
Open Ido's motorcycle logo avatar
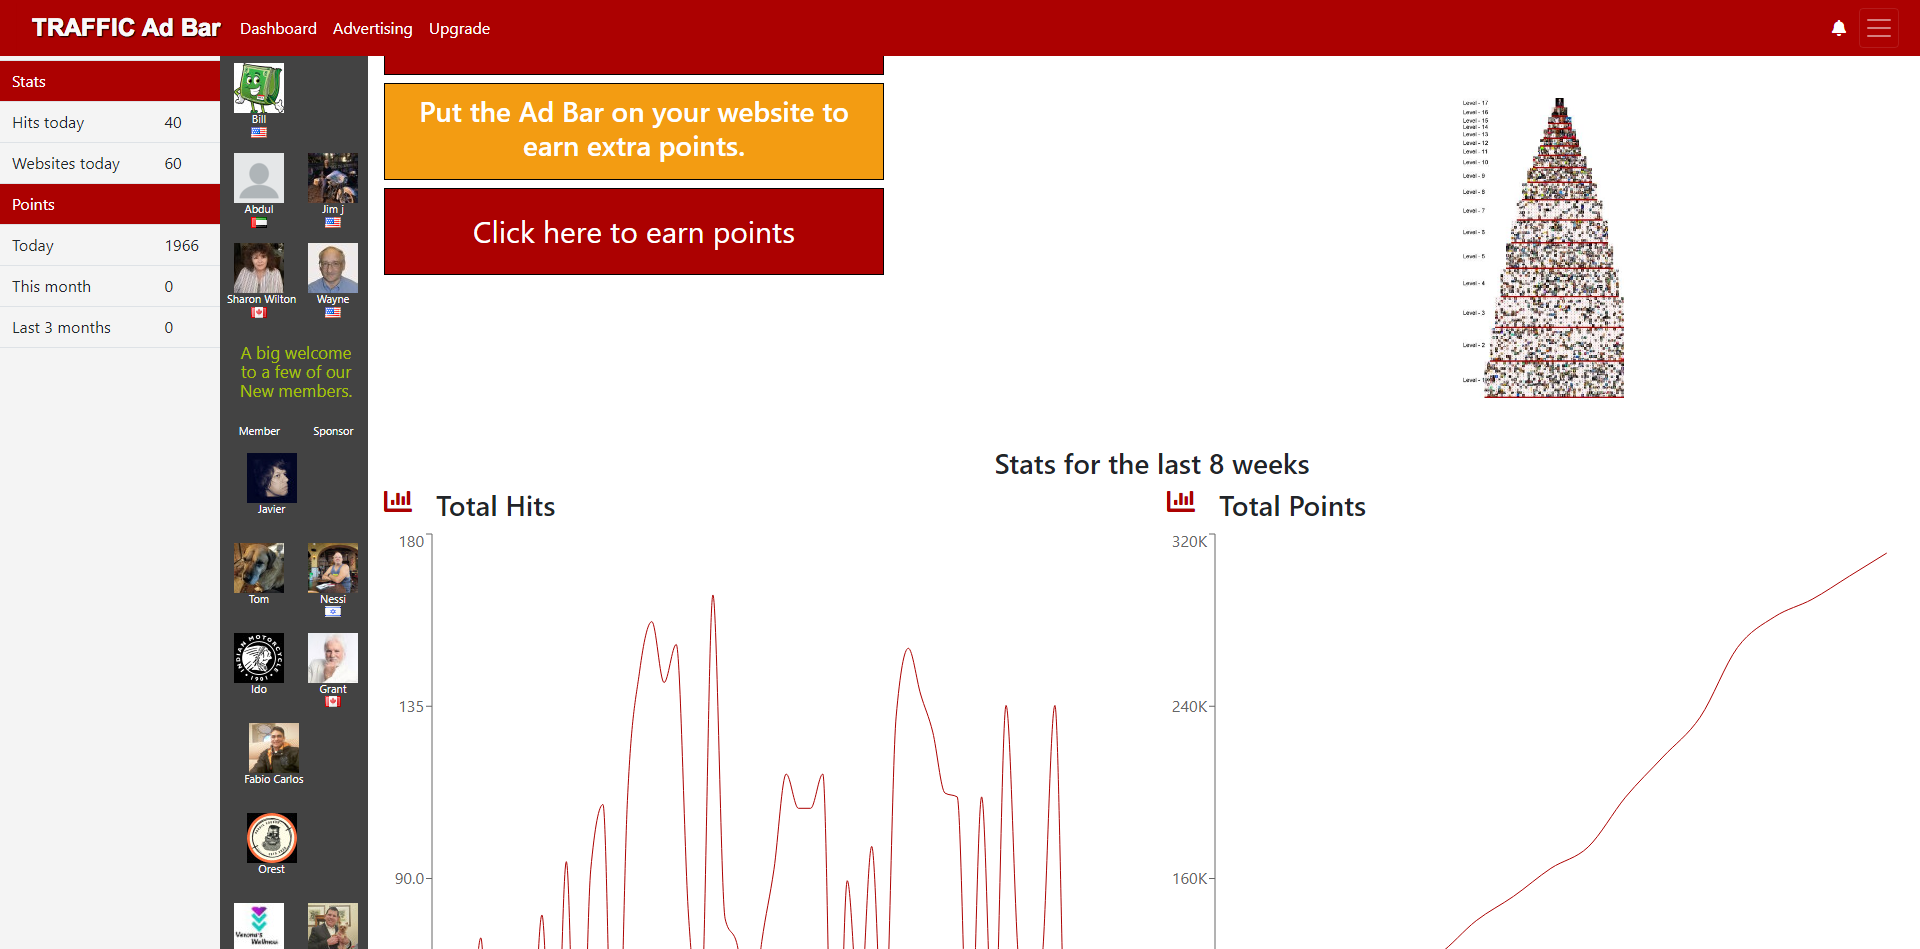tap(259, 658)
